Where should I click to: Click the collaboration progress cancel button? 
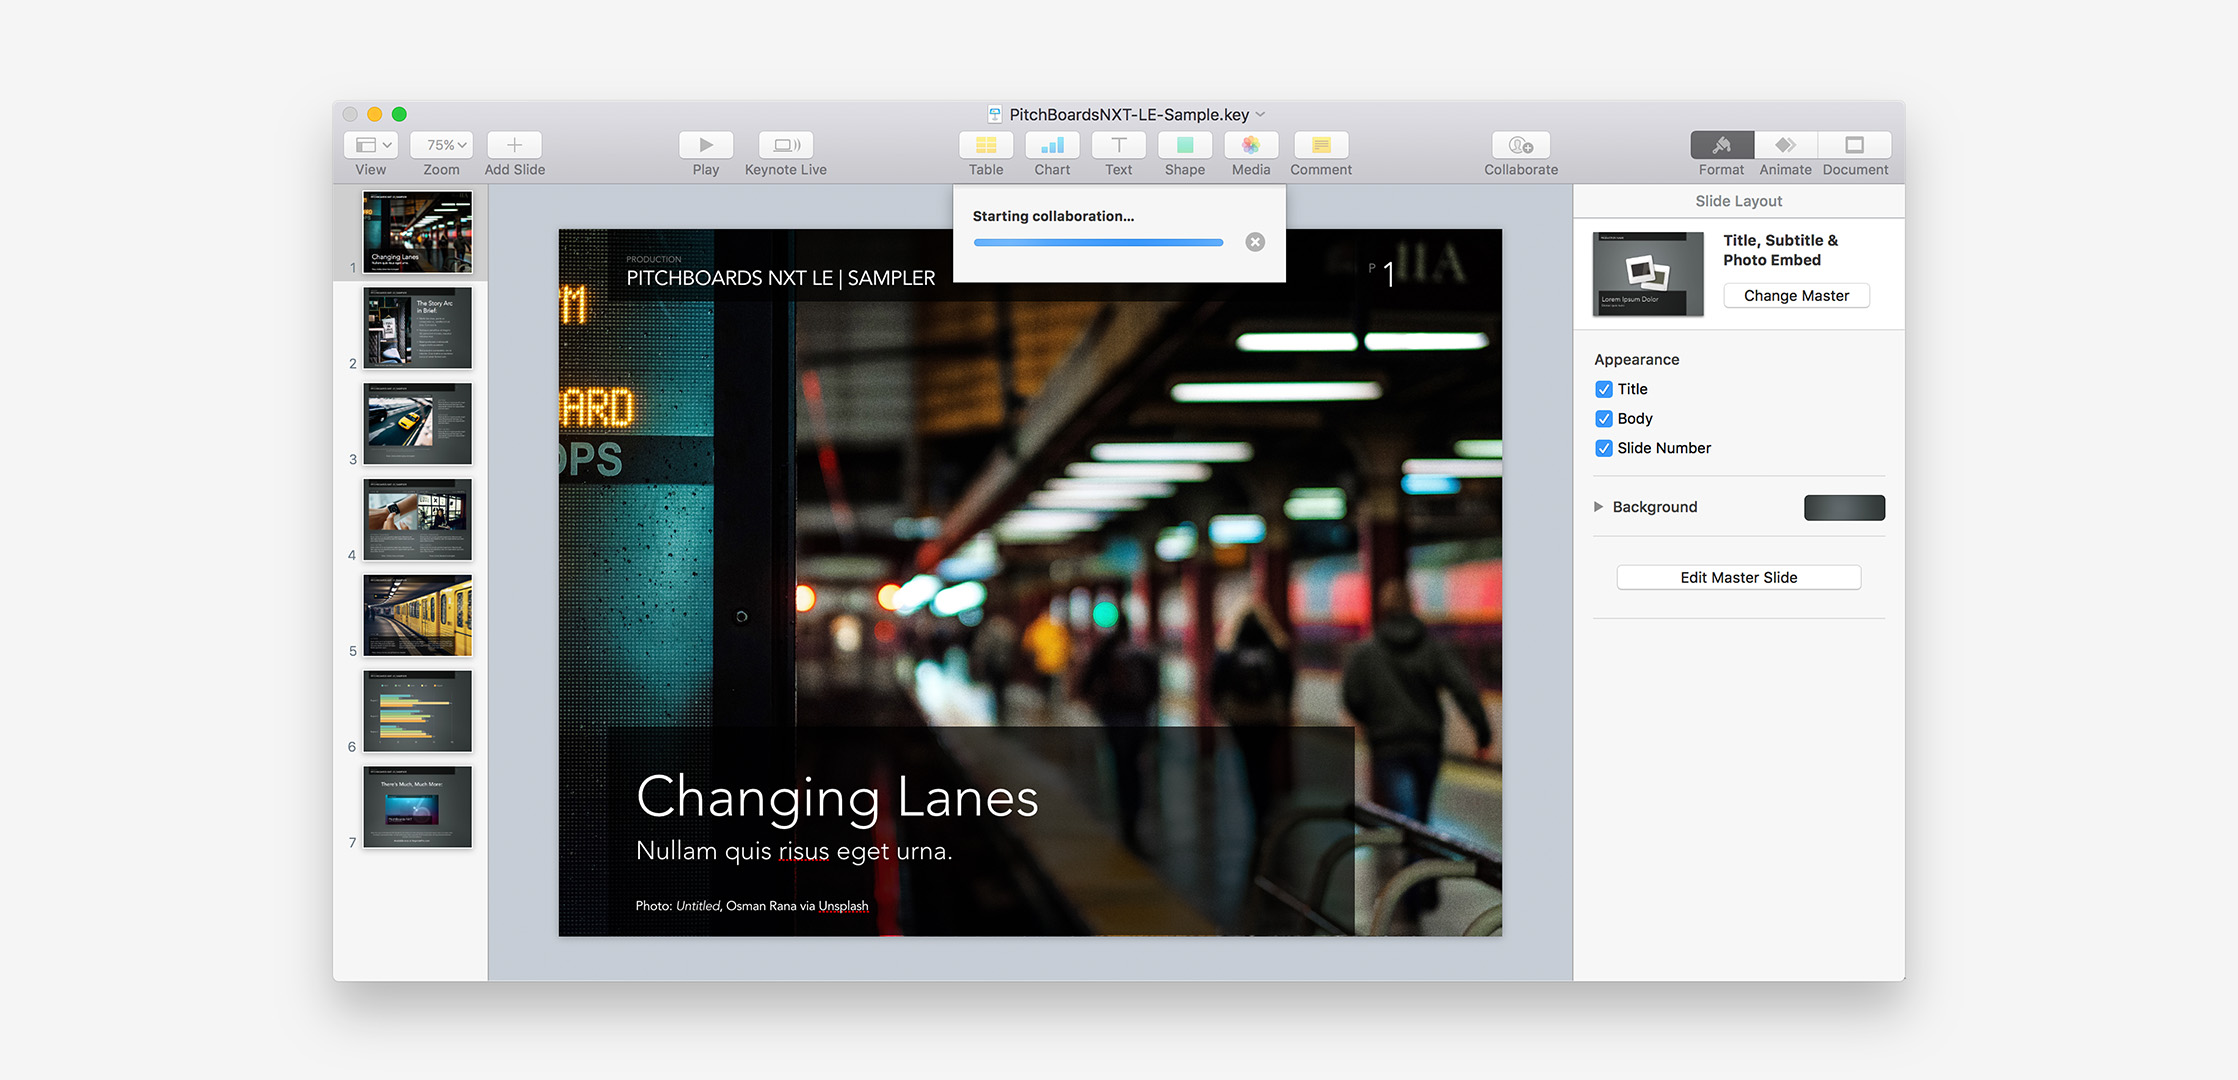[x=1256, y=241]
